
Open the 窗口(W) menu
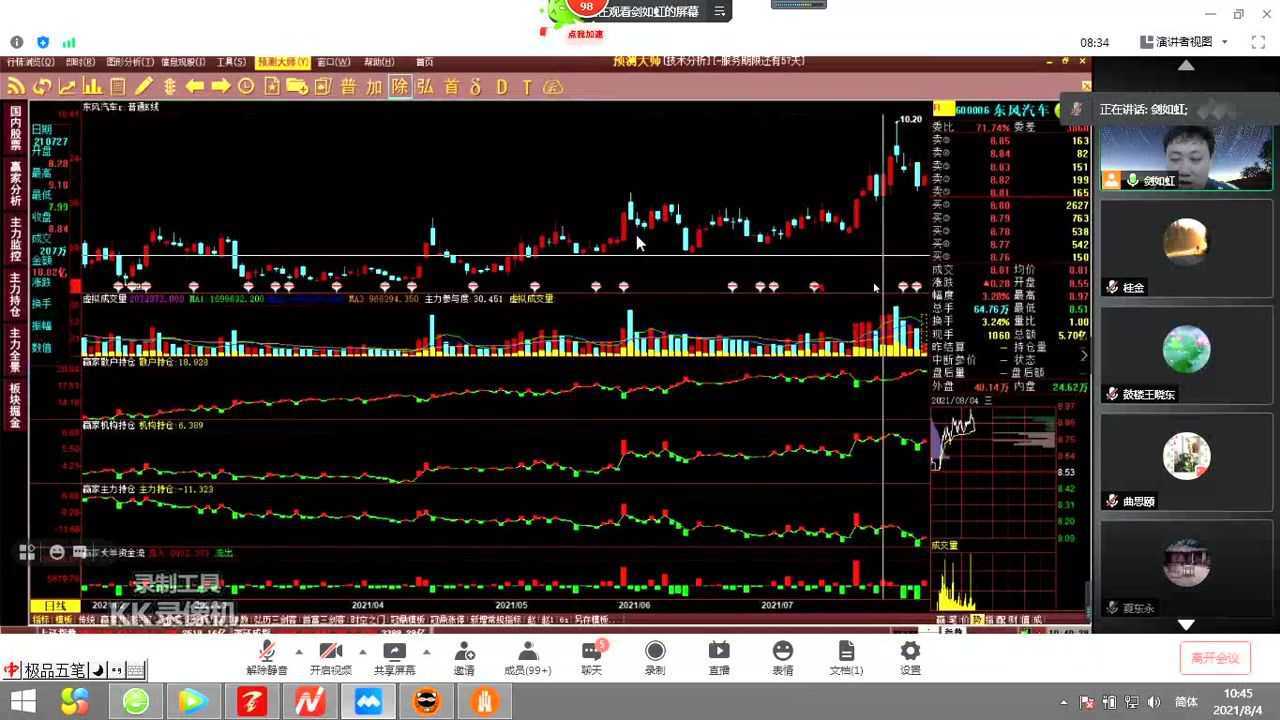click(334, 62)
